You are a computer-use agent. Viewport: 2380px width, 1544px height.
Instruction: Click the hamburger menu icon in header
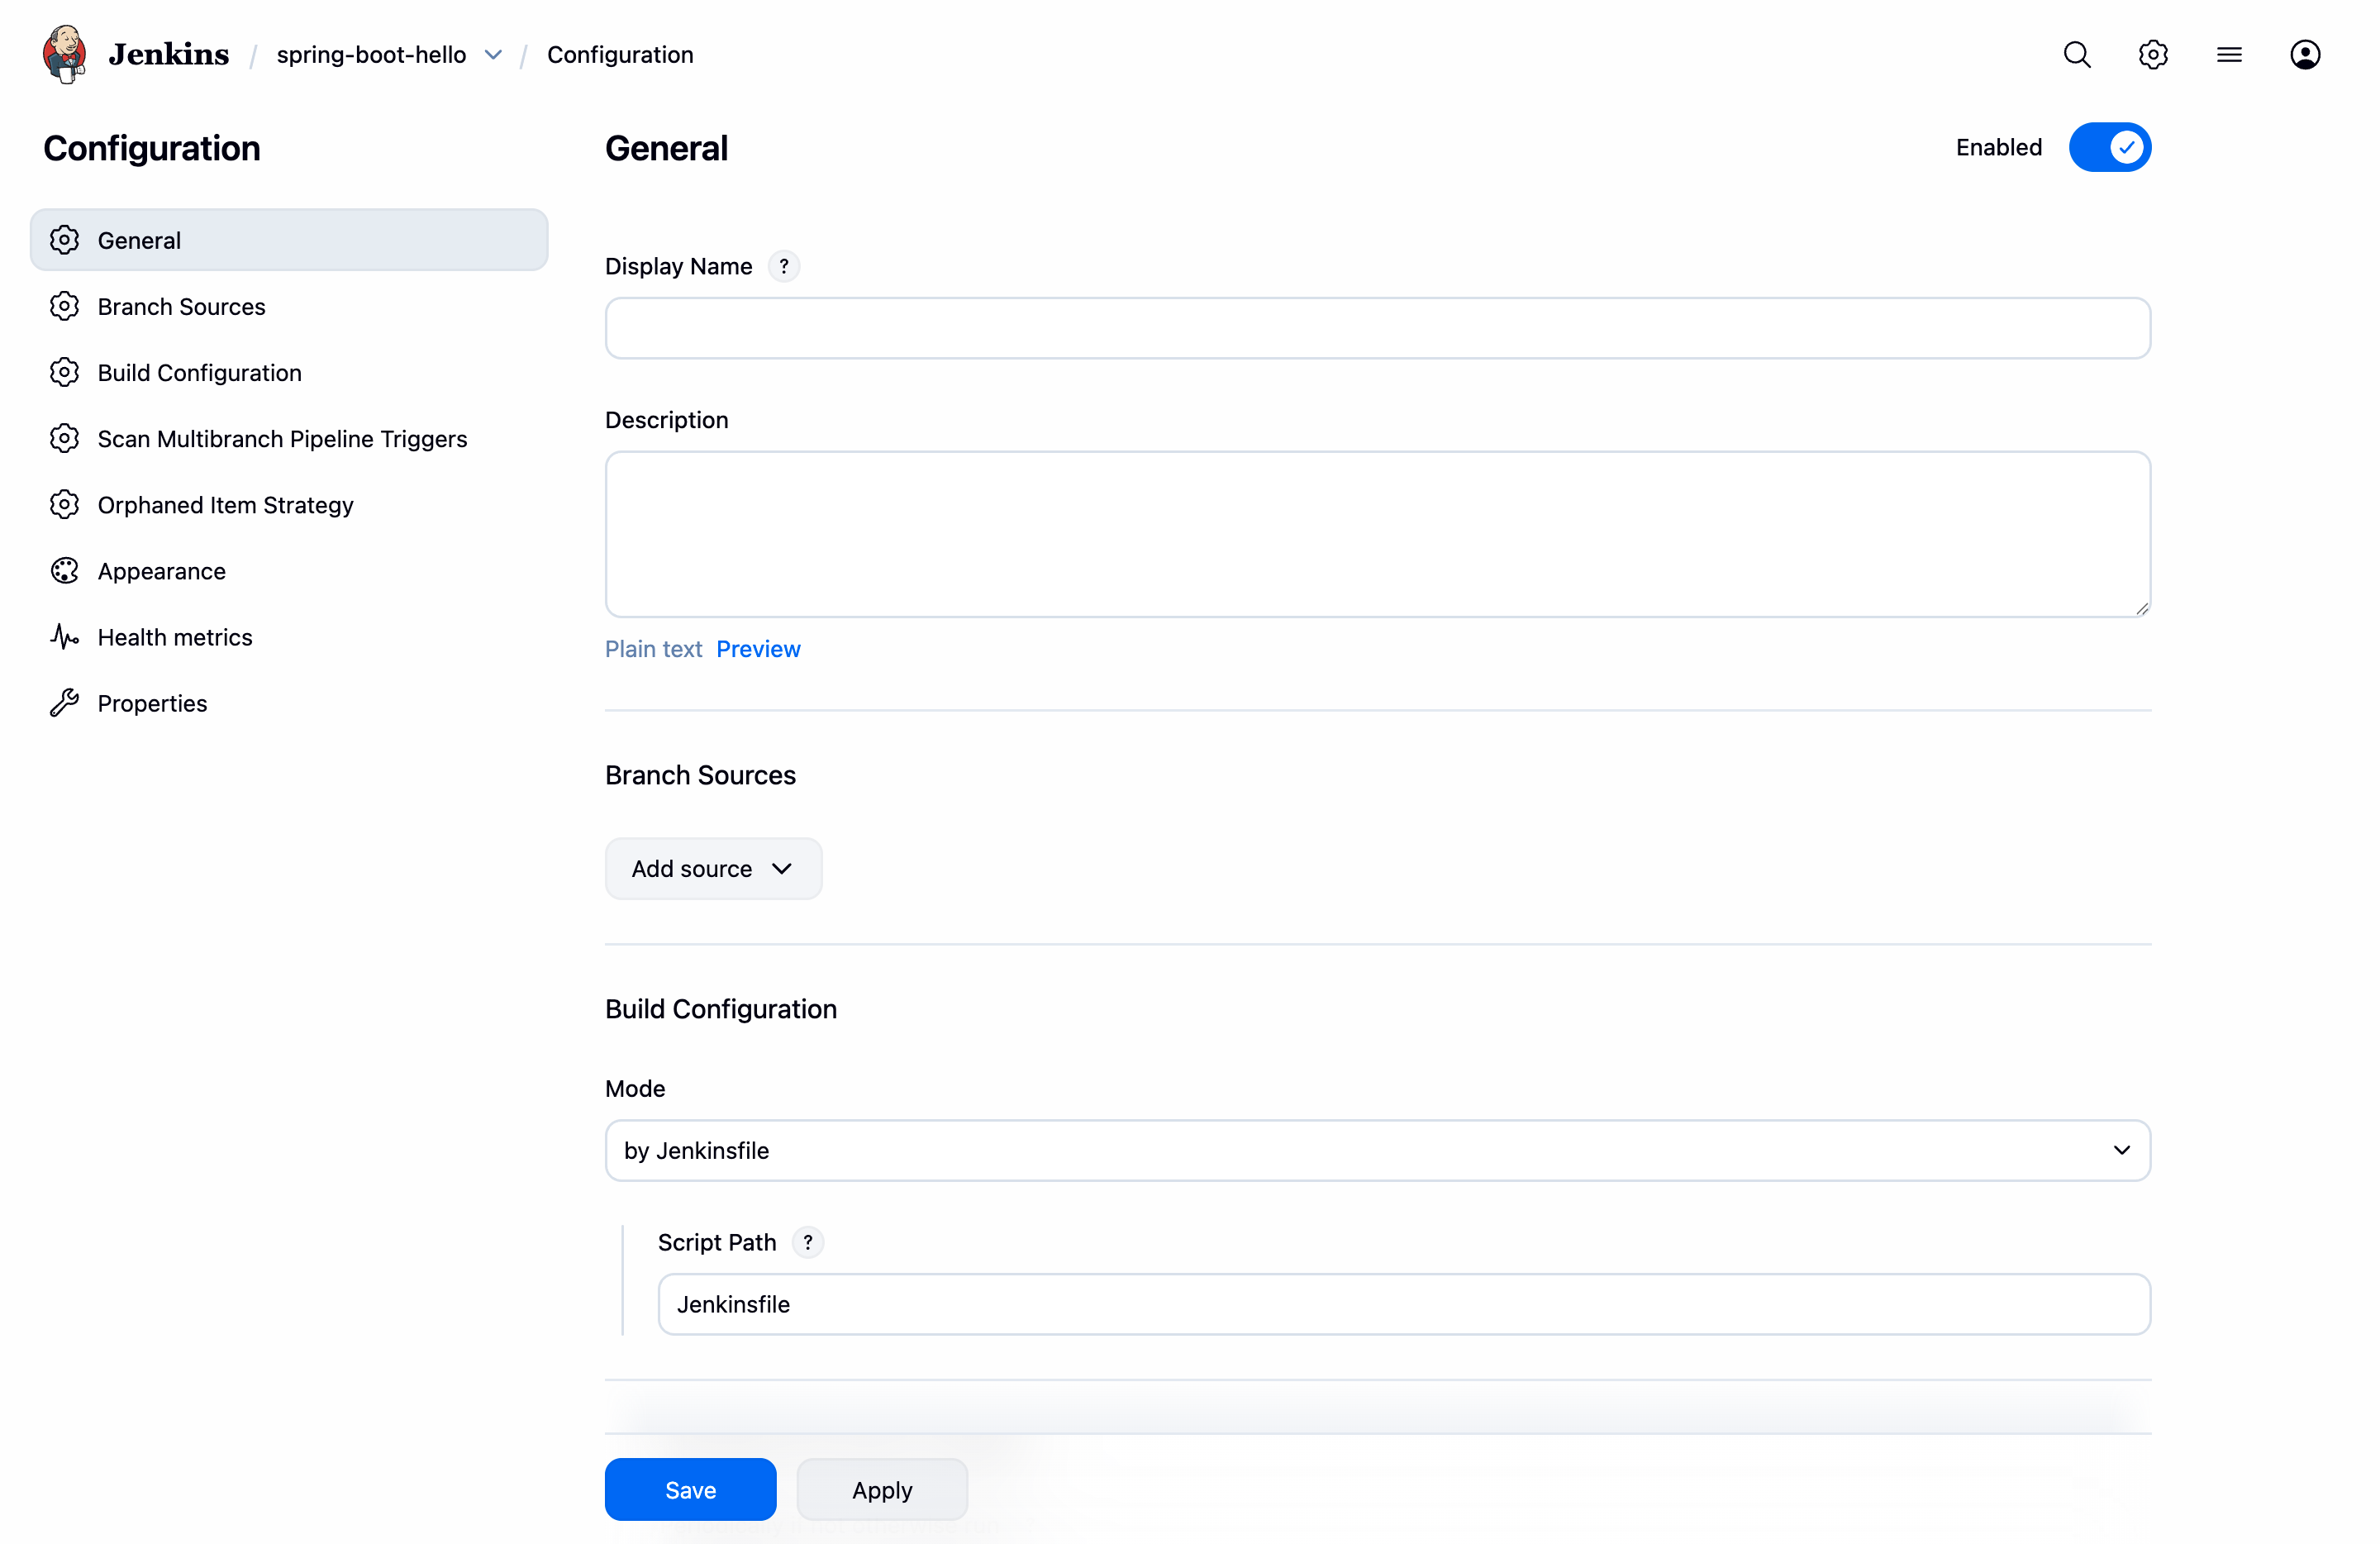2229,54
